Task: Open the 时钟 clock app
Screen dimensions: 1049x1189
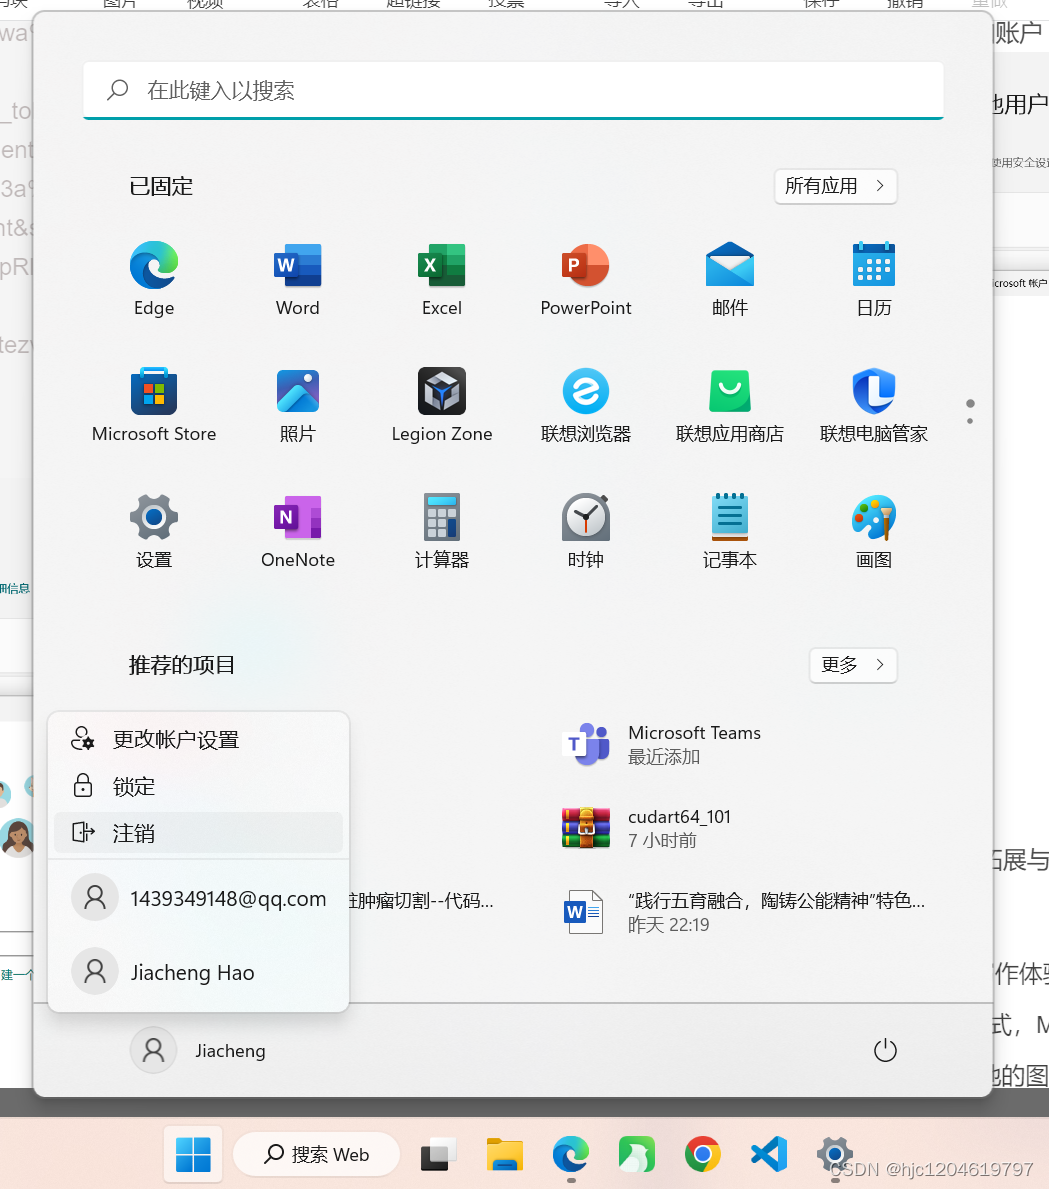Action: pyautogui.click(x=586, y=531)
